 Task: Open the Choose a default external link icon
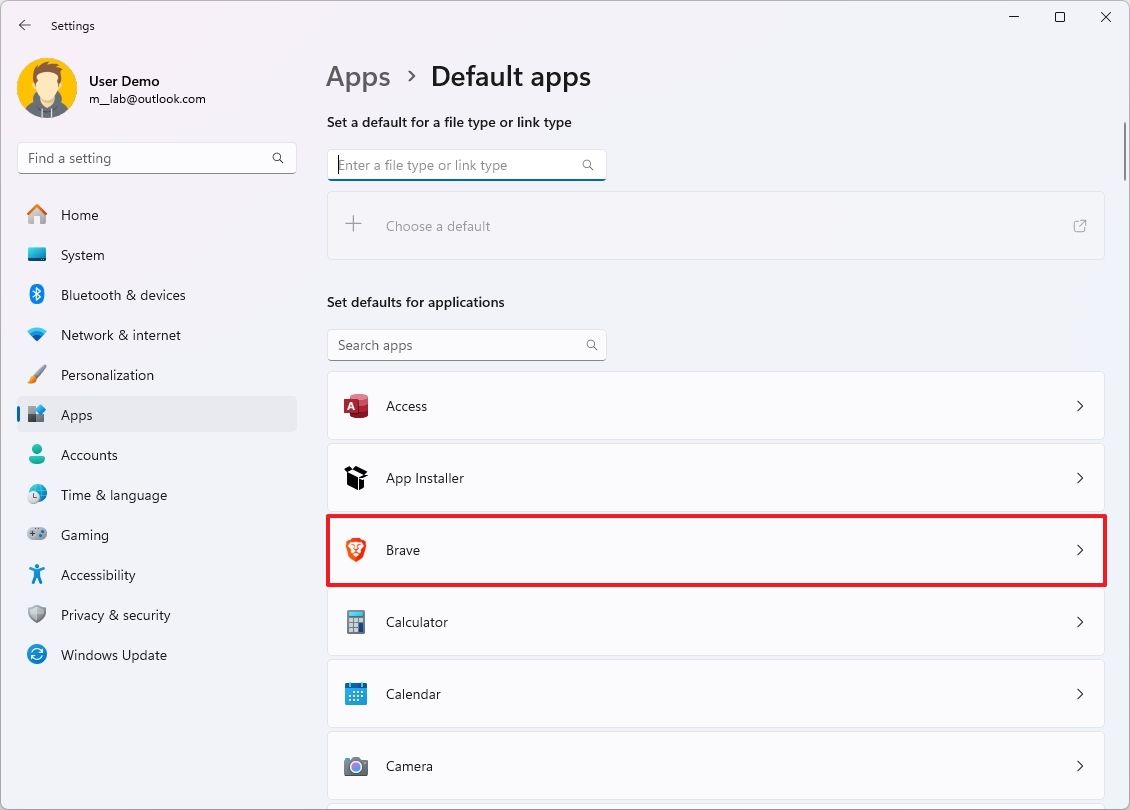click(x=1079, y=226)
